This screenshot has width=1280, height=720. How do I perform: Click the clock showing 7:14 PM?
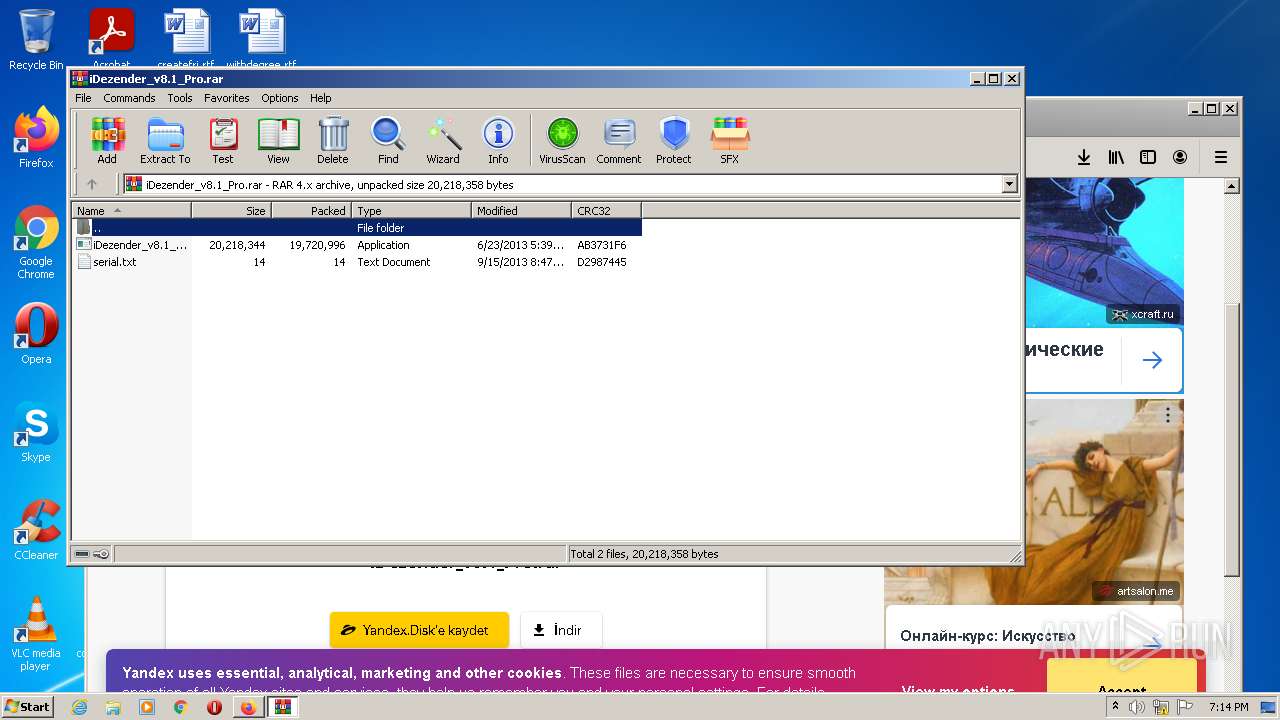[1229, 707]
